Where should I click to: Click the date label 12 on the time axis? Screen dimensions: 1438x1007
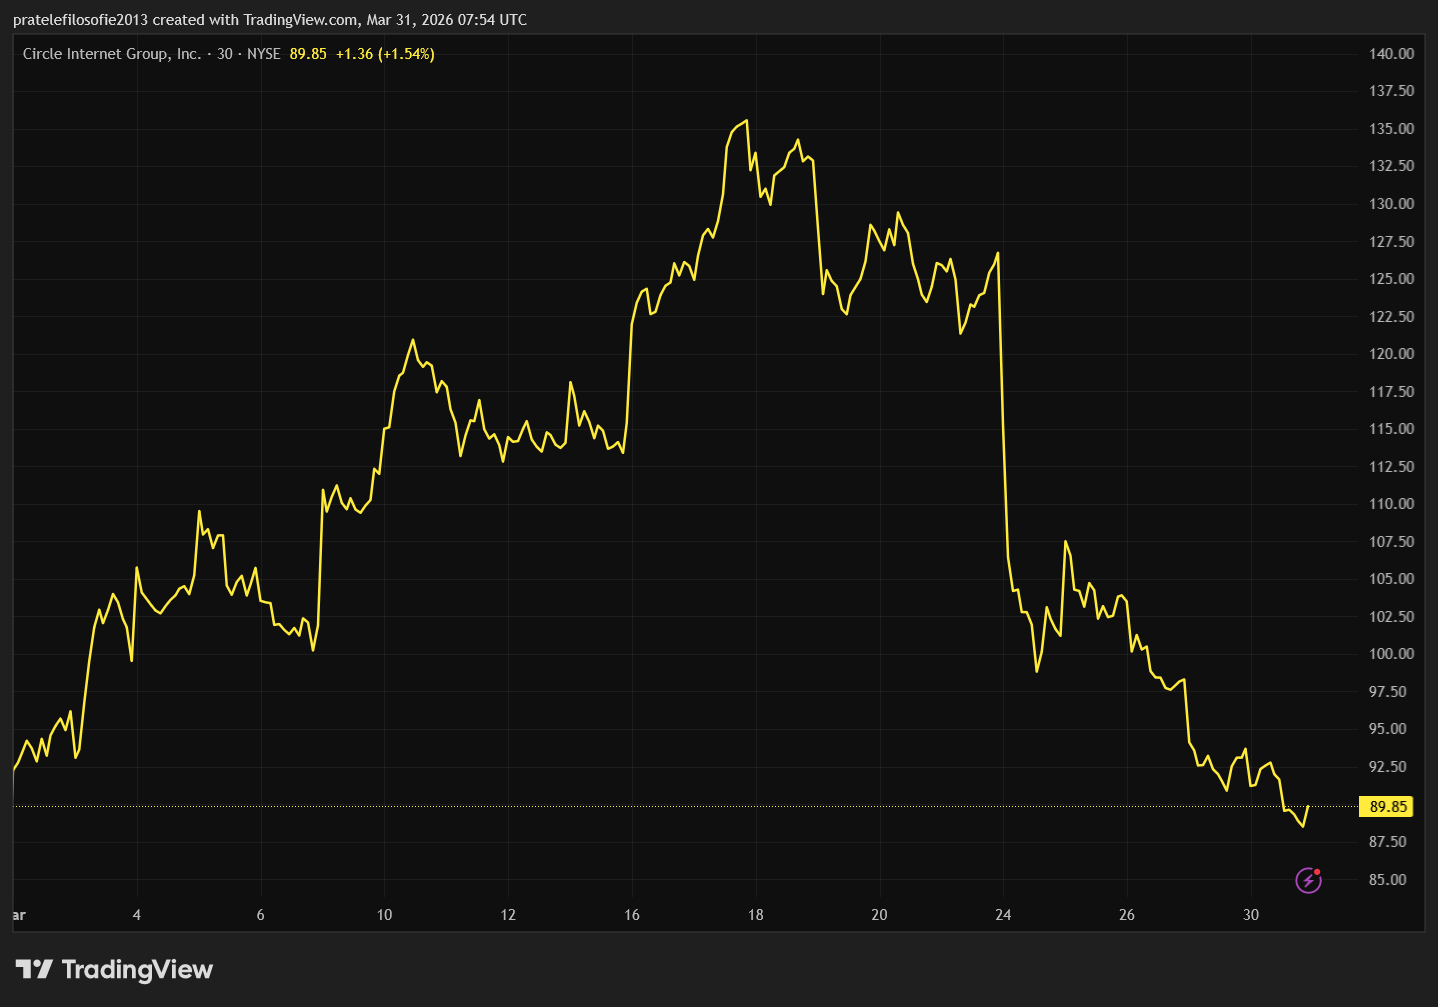pyautogui.click(x=508, y=915)
